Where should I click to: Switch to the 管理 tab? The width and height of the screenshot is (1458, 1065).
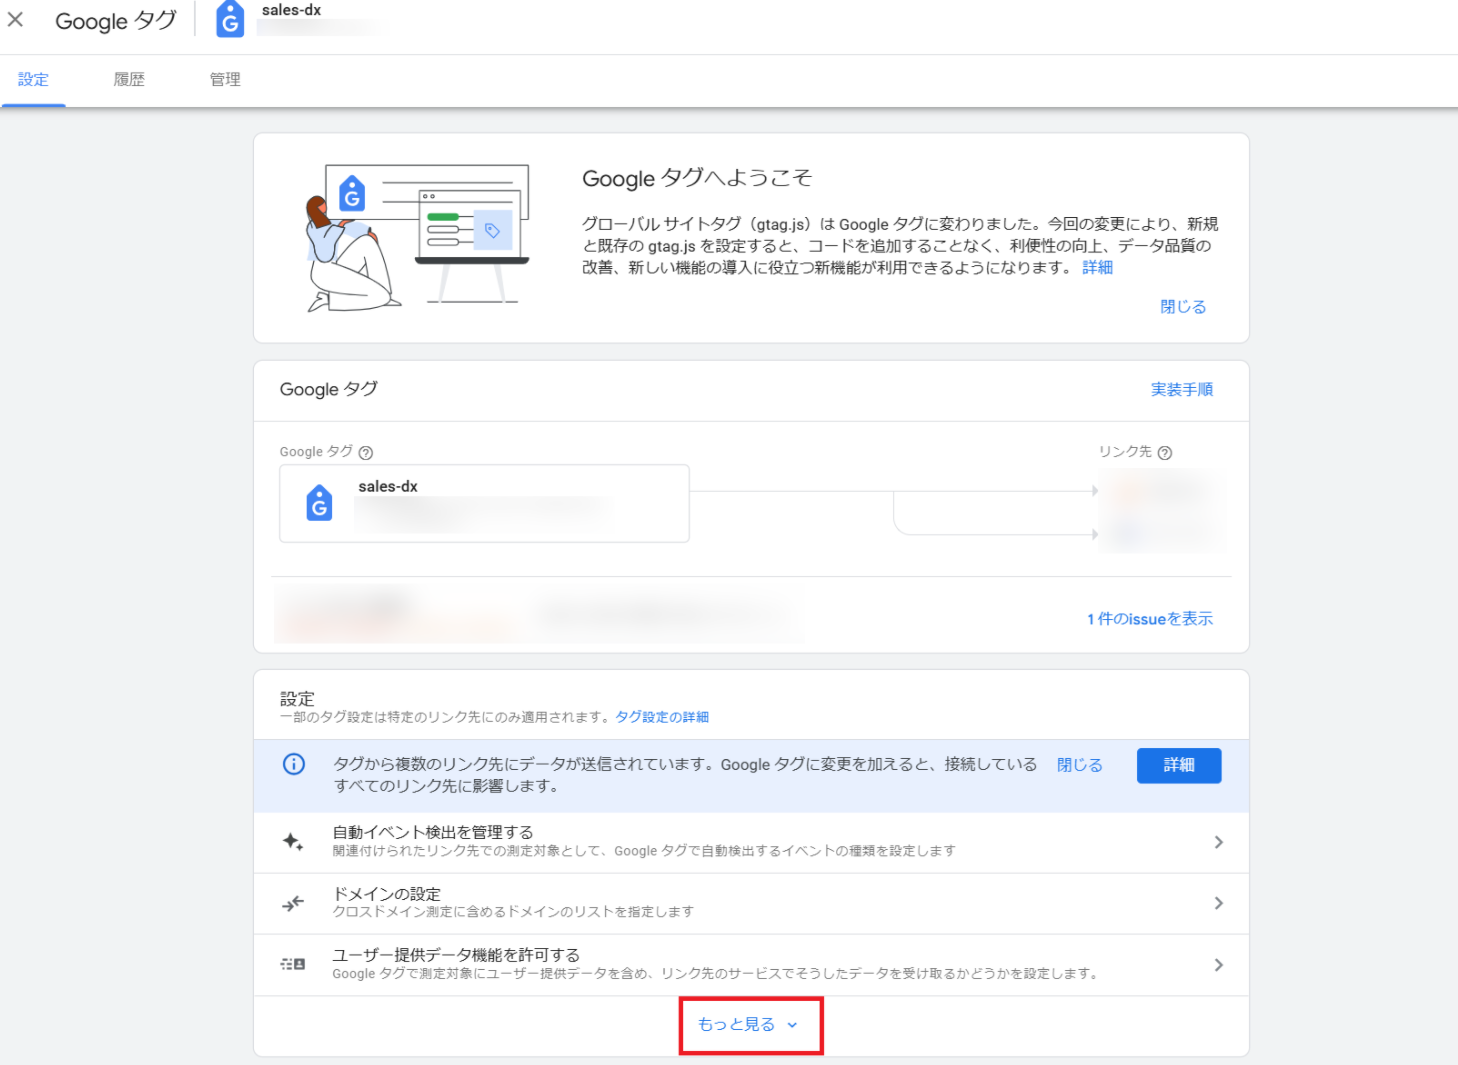coord(225,79)
